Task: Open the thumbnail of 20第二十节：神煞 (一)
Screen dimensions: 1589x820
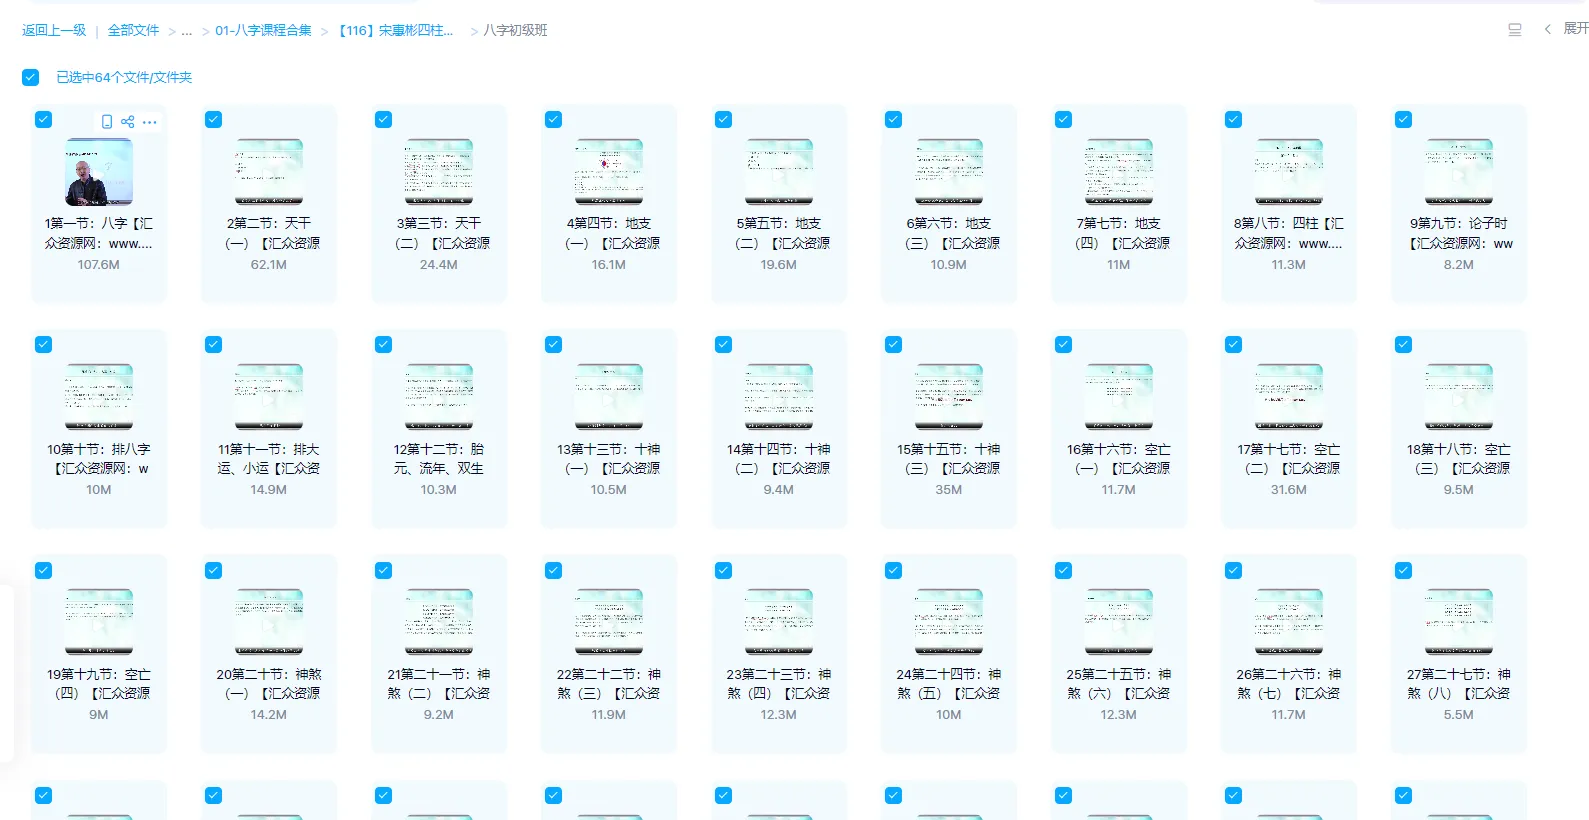Action: click(269, 622)
